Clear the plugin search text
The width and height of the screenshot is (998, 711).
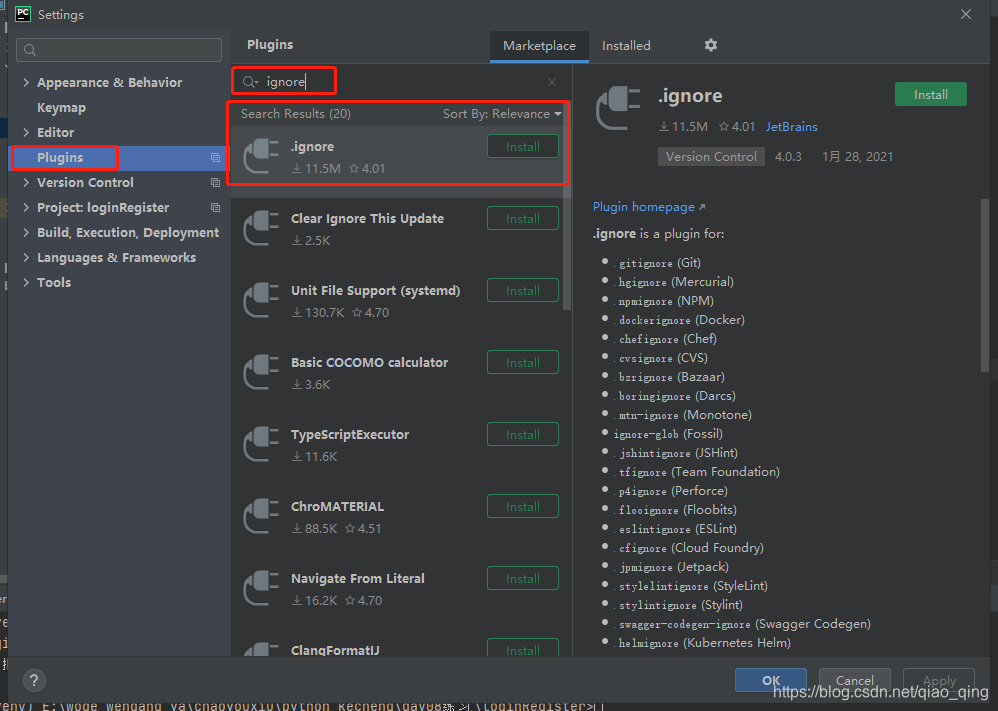552,82
